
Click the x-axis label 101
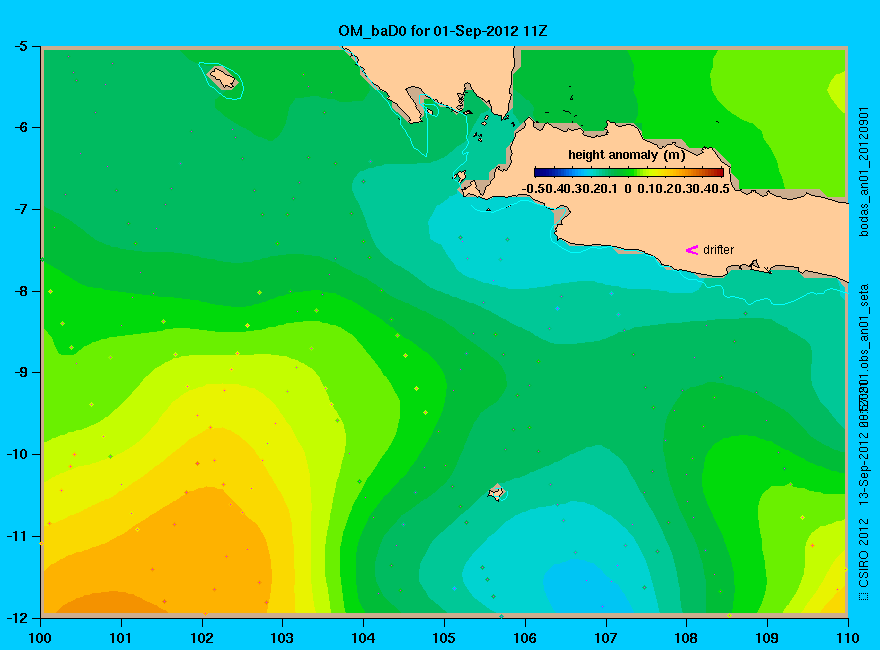pyautogui.click(x=121, y=638)
